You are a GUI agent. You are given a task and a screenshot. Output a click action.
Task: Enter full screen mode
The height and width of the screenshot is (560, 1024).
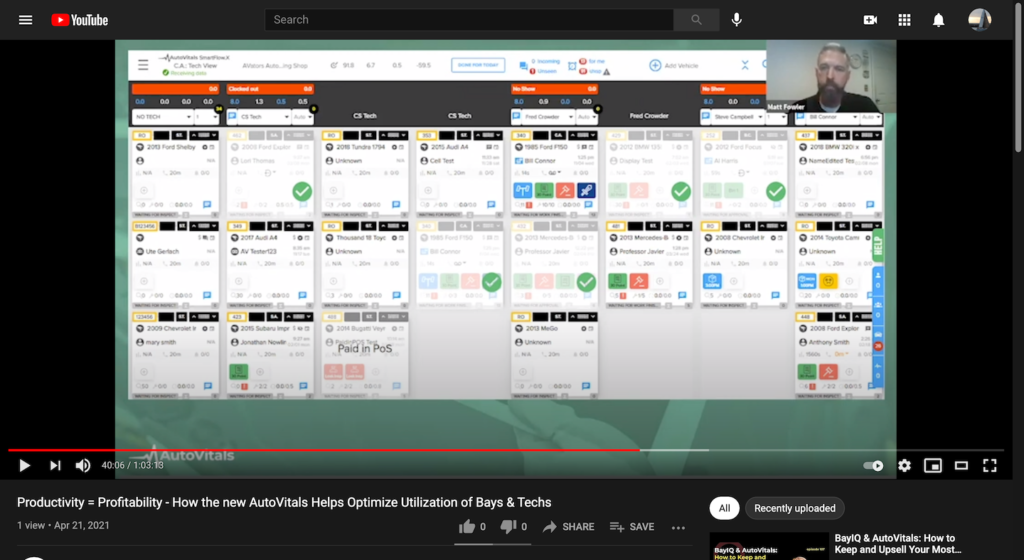point(990,465)
